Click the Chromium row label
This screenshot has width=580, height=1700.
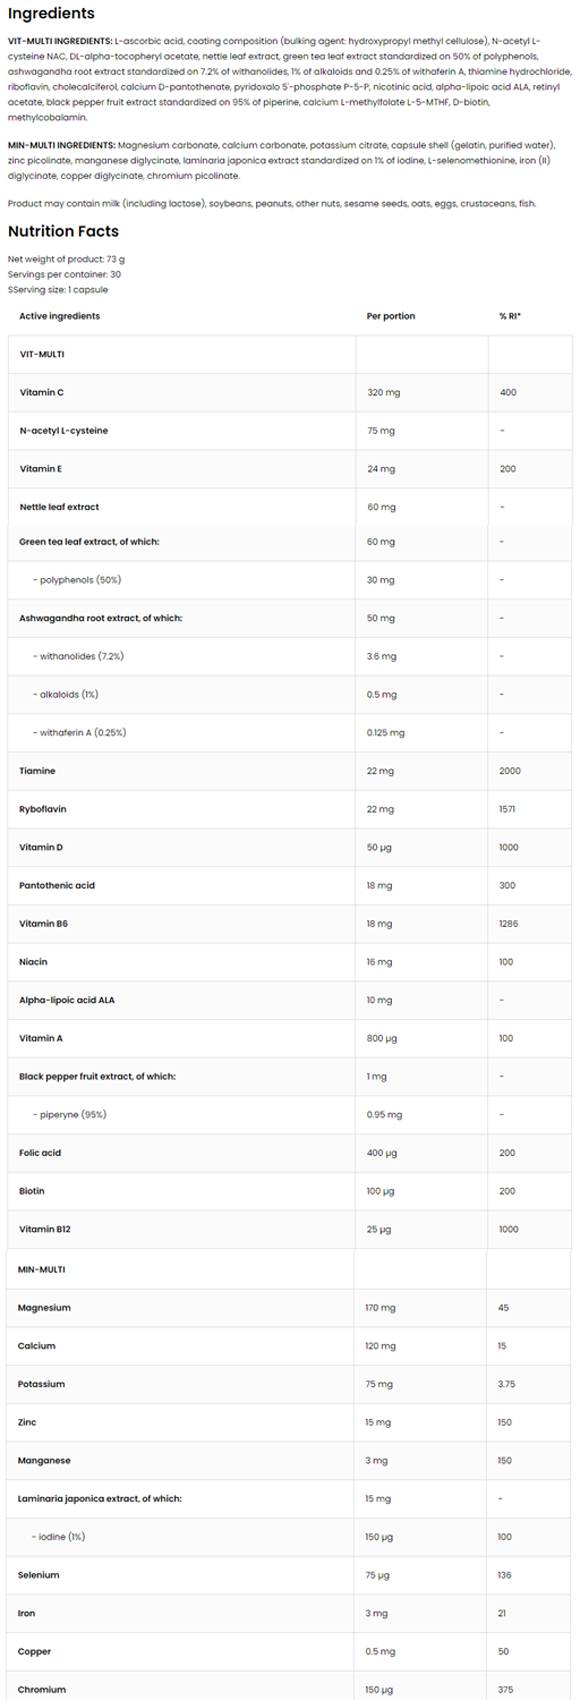pos(42,1690)
